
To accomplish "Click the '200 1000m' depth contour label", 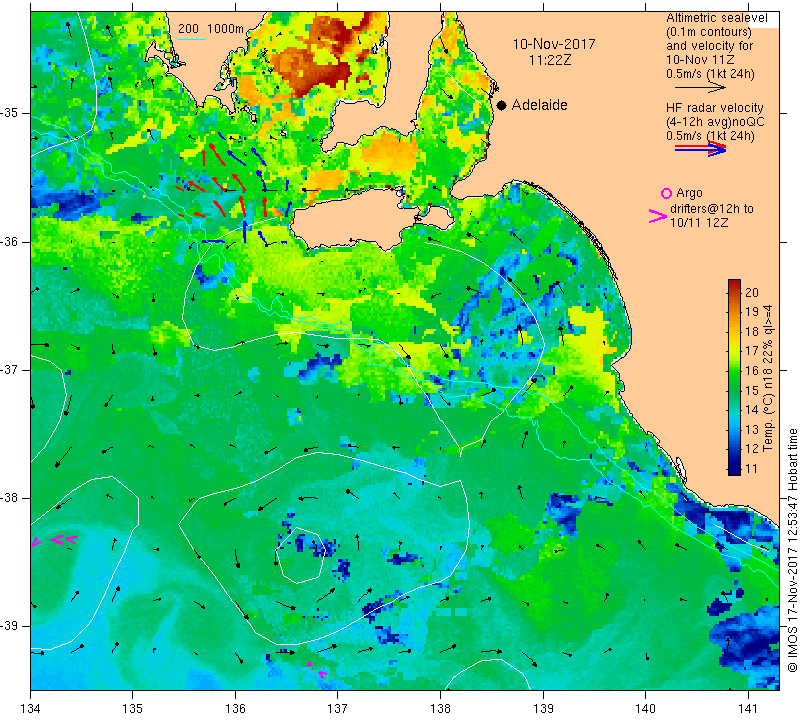I will (x=211, y=29).
